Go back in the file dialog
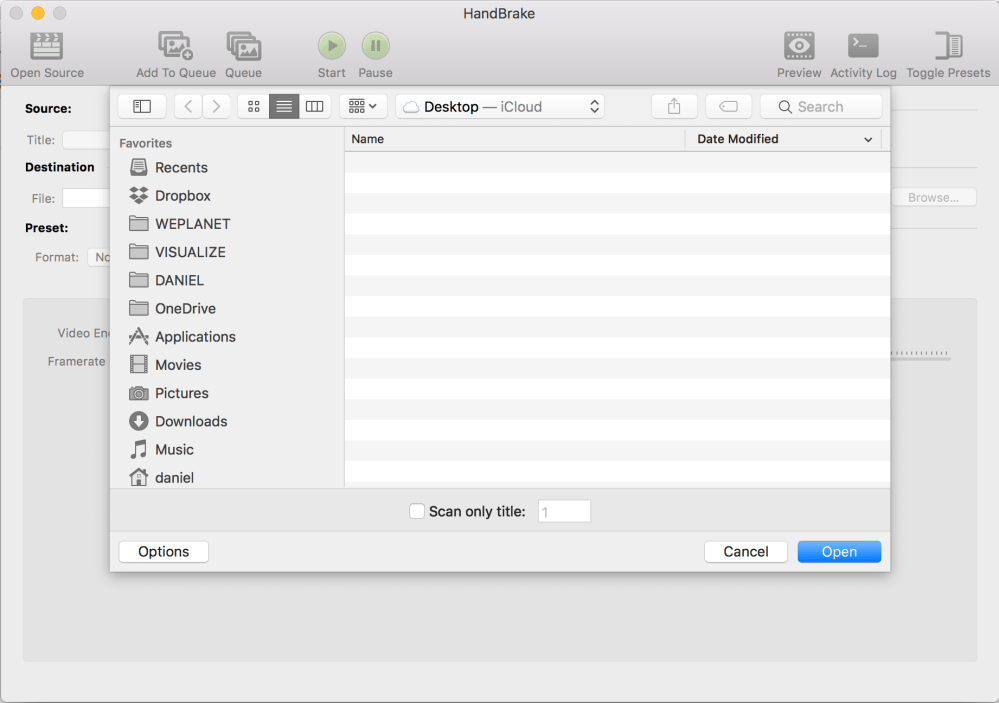 [189, 106]
